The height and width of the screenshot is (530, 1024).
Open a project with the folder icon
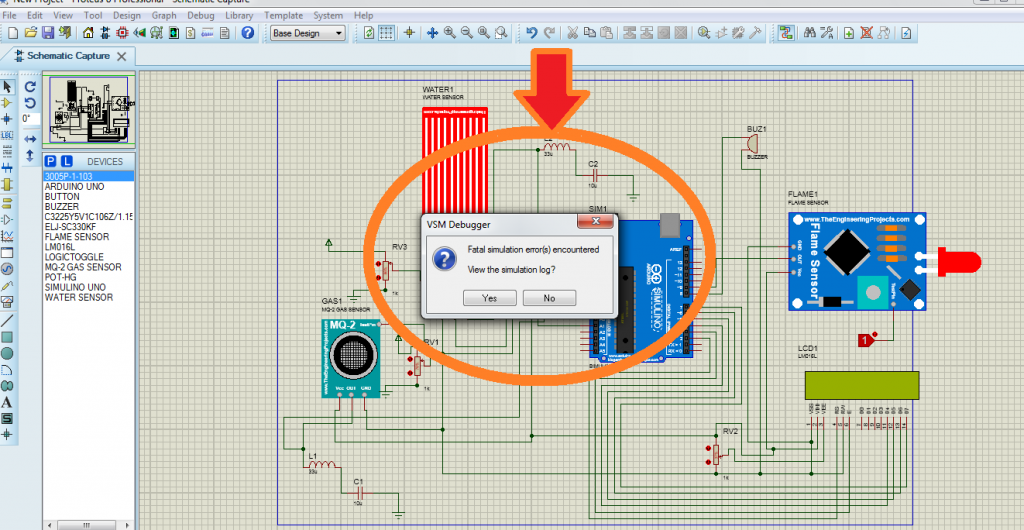tap(31, 33)
